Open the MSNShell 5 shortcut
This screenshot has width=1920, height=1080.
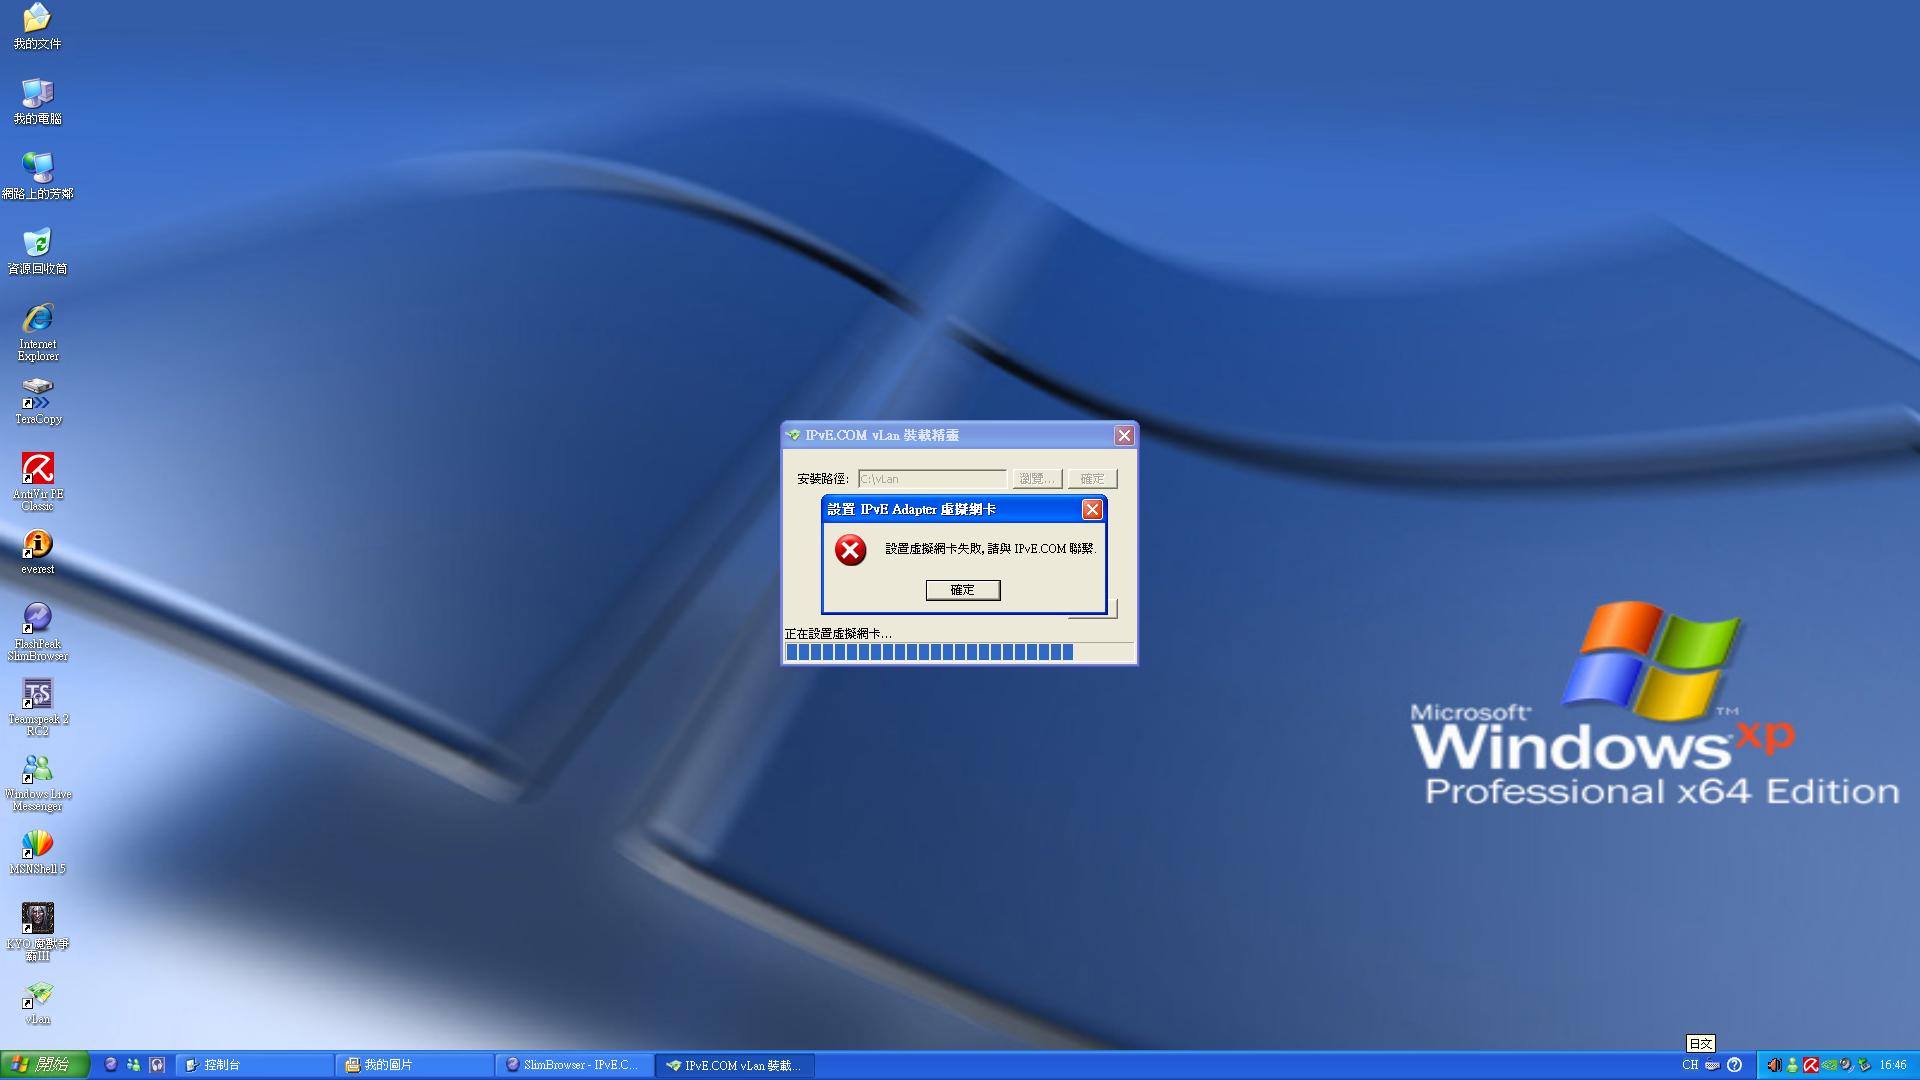point(37,844)
